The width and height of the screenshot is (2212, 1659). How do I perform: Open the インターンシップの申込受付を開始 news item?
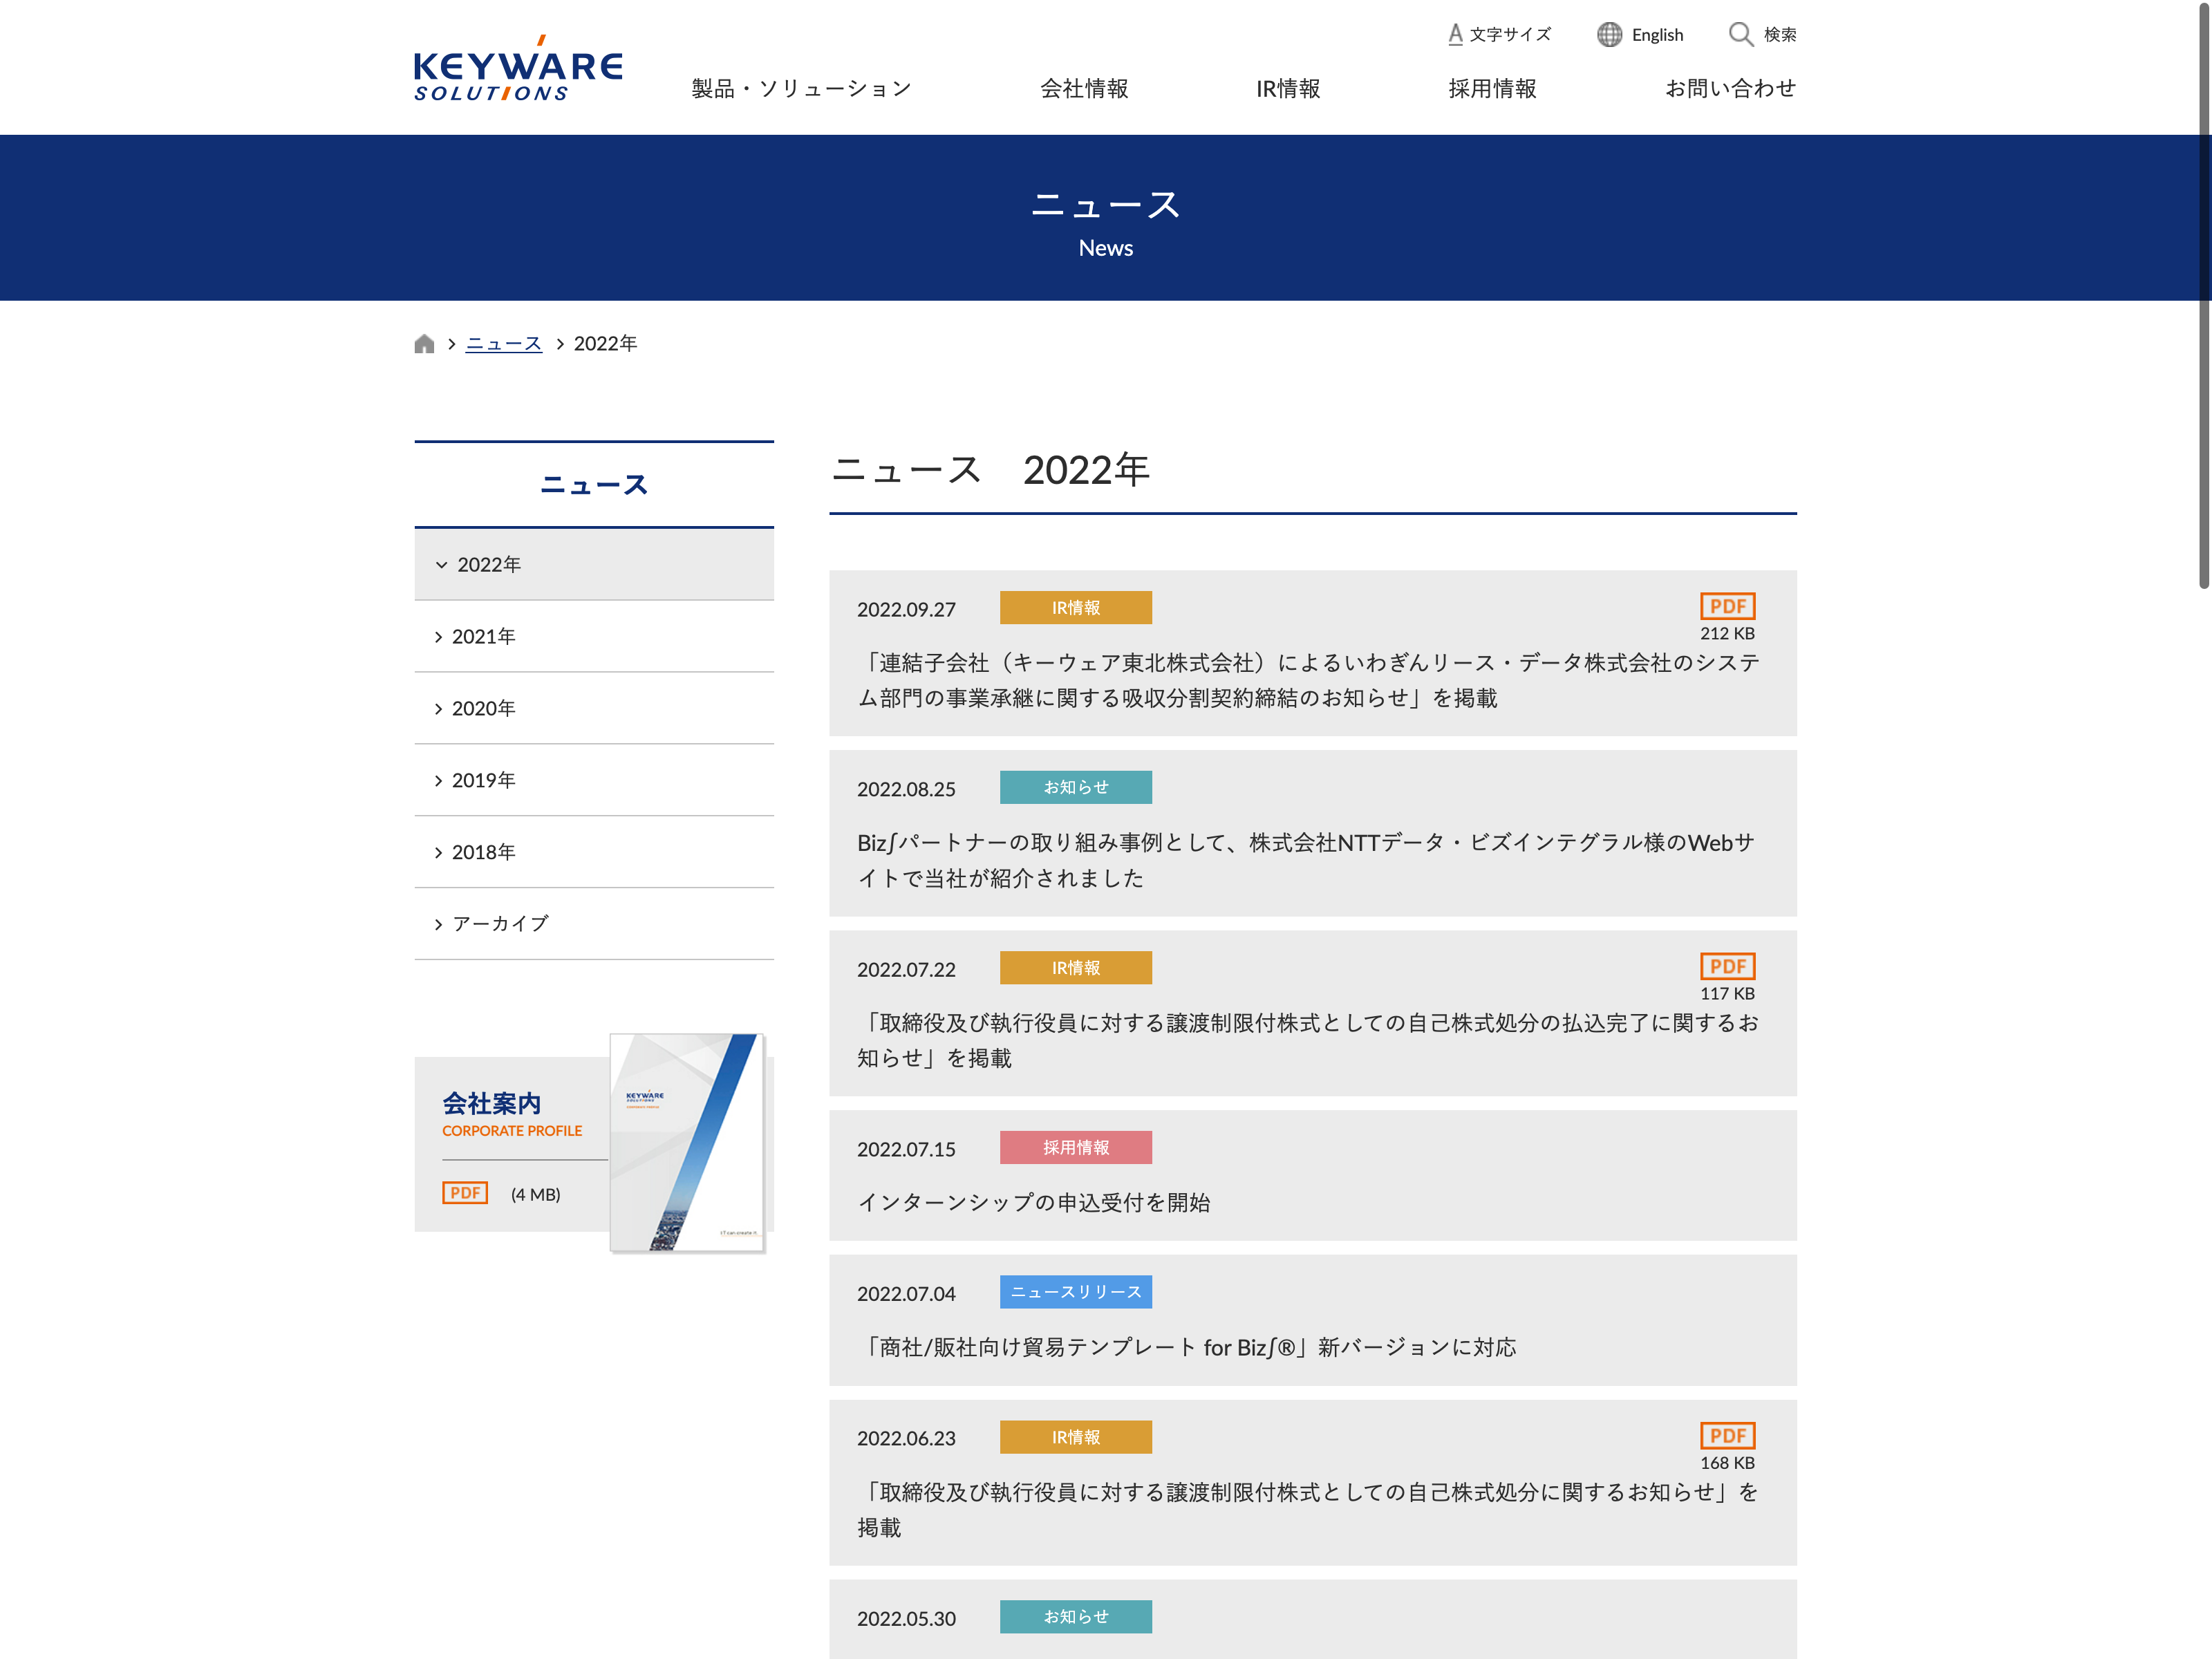click(1033, 1202)
